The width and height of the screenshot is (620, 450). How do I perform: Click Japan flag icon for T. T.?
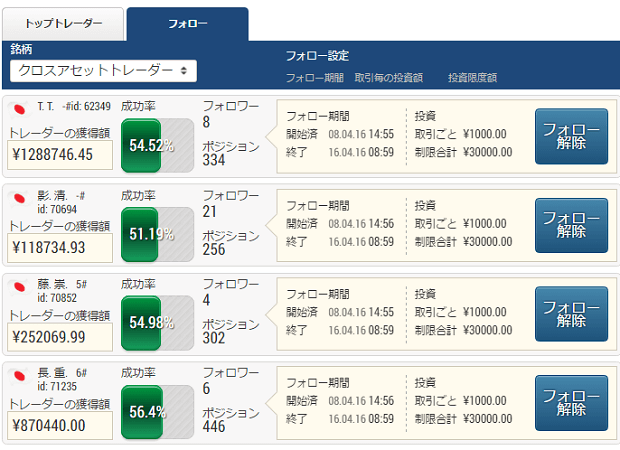[19, 109]
